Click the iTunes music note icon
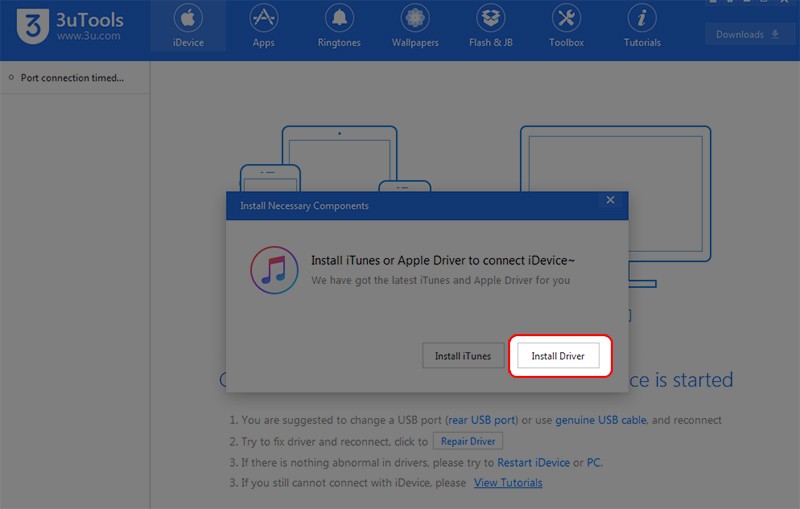The image size is (800, 509). [x=274, y=270]
